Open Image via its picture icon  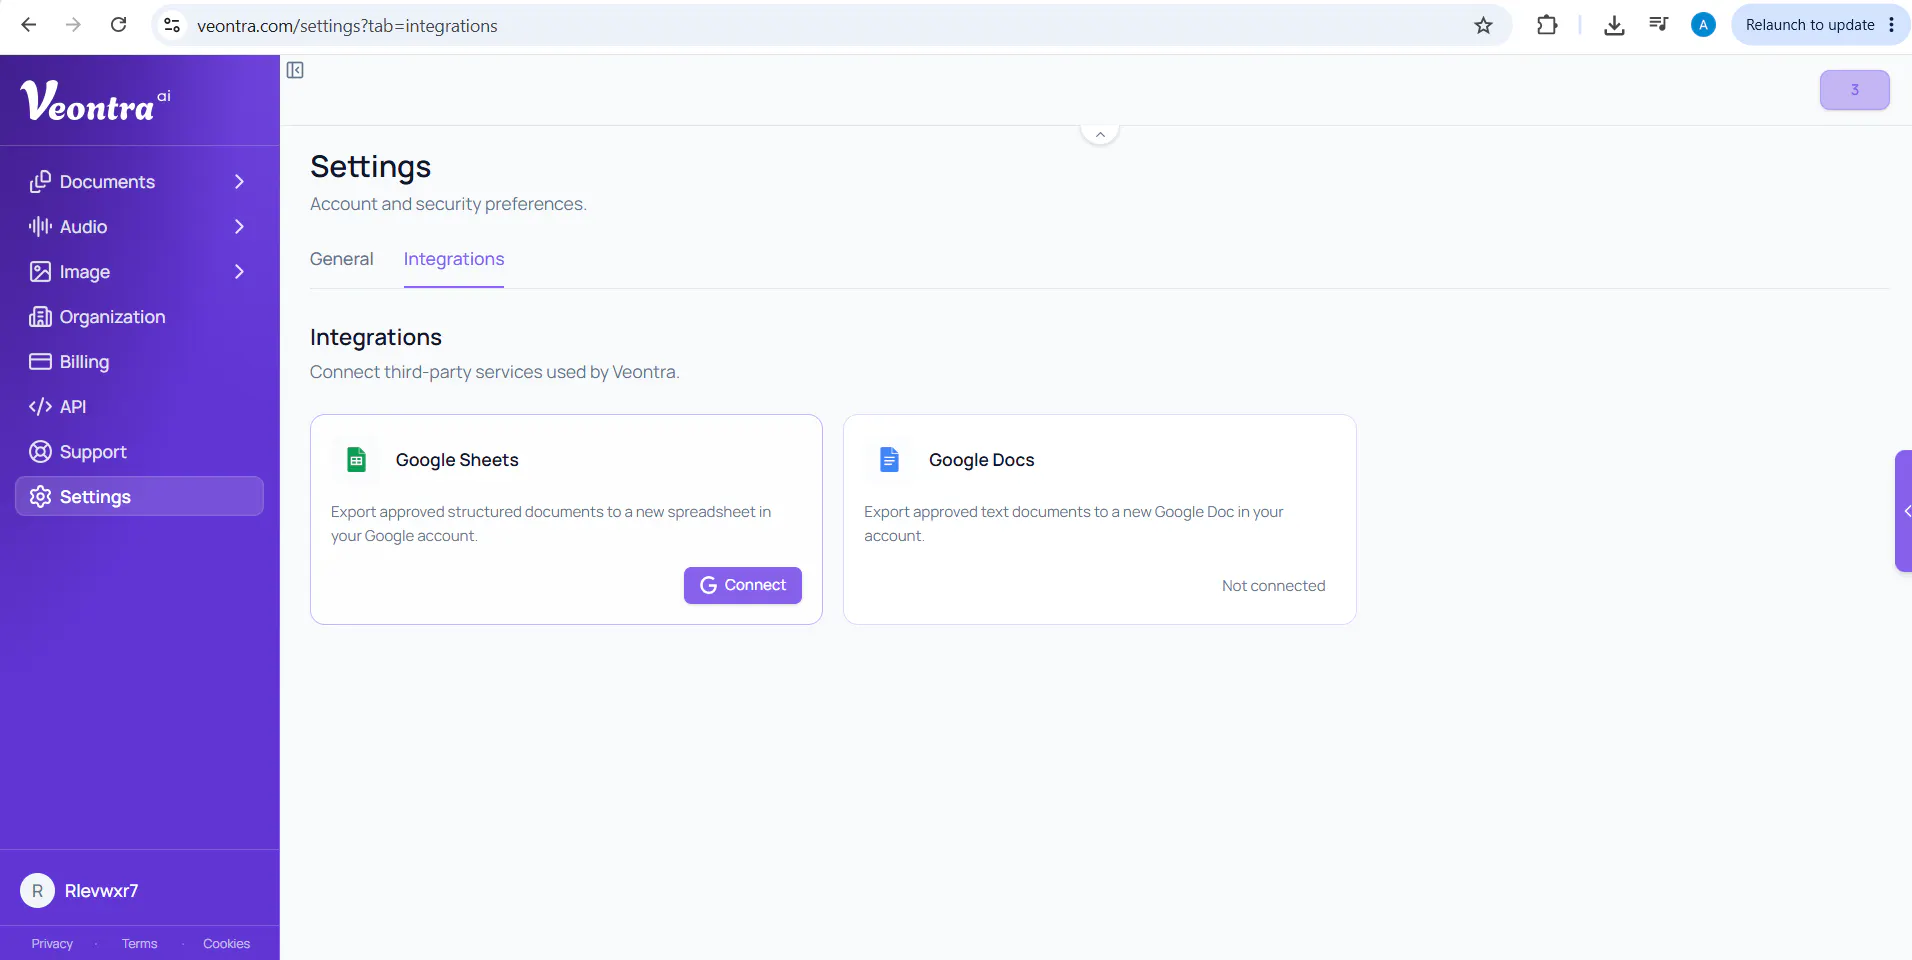point(40,272)
